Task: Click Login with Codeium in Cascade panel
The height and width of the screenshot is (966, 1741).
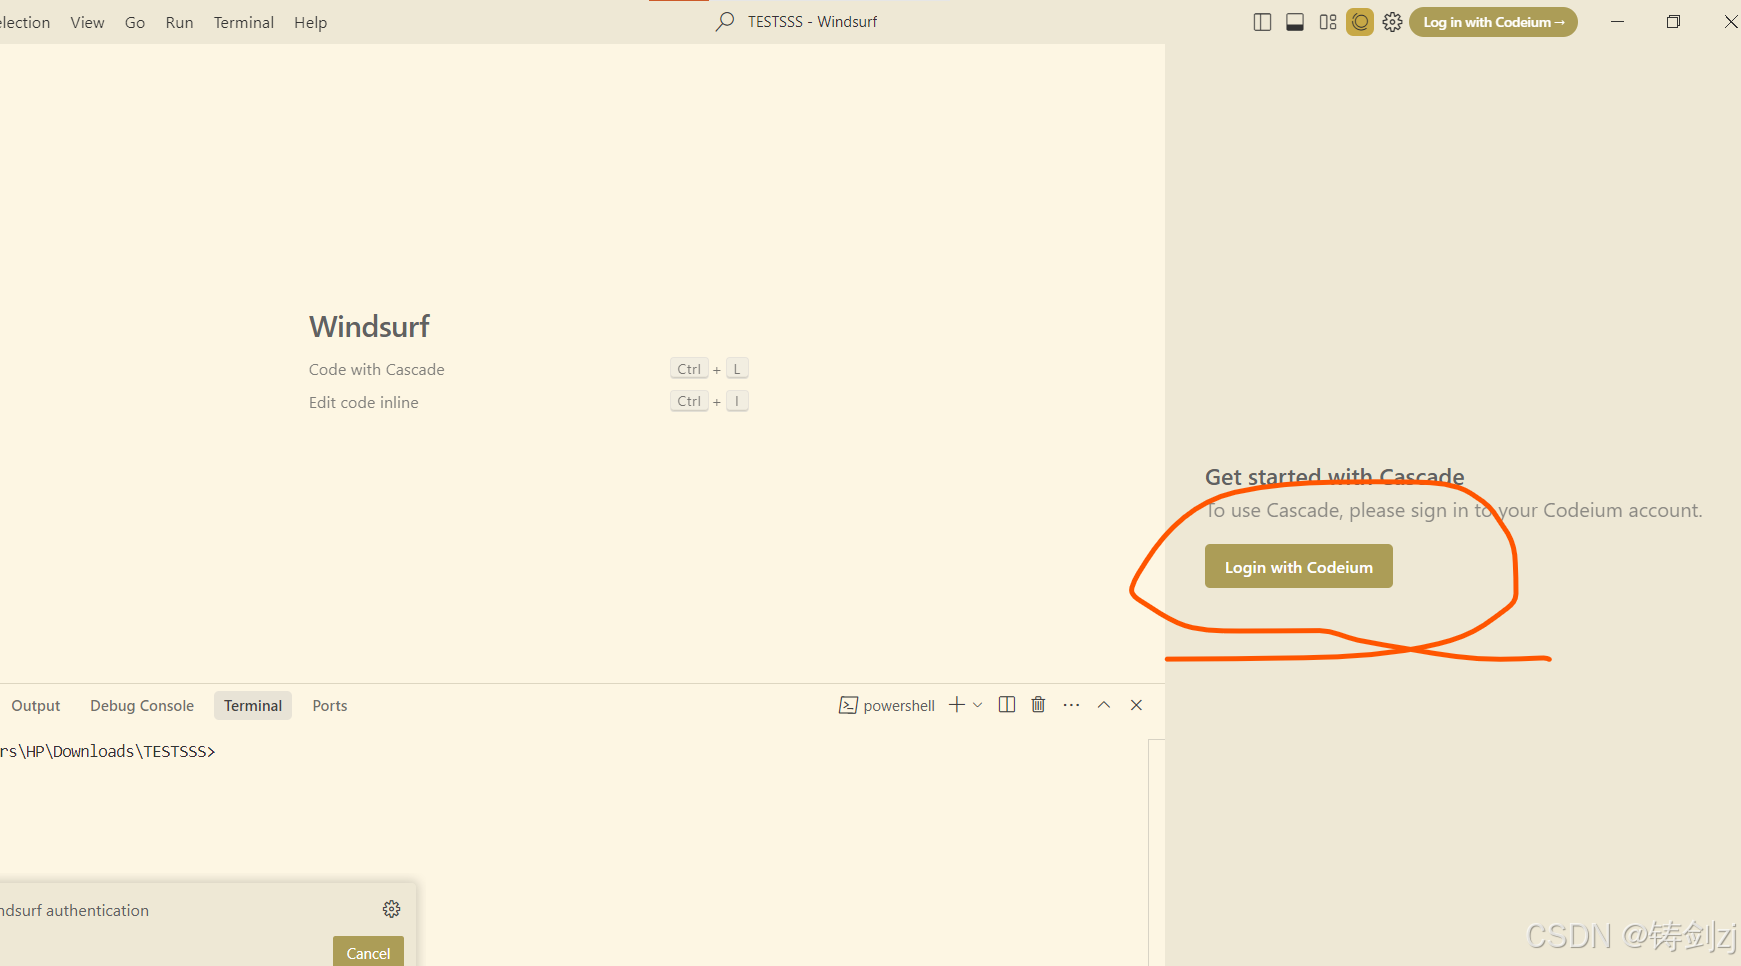Action: 1298,567
